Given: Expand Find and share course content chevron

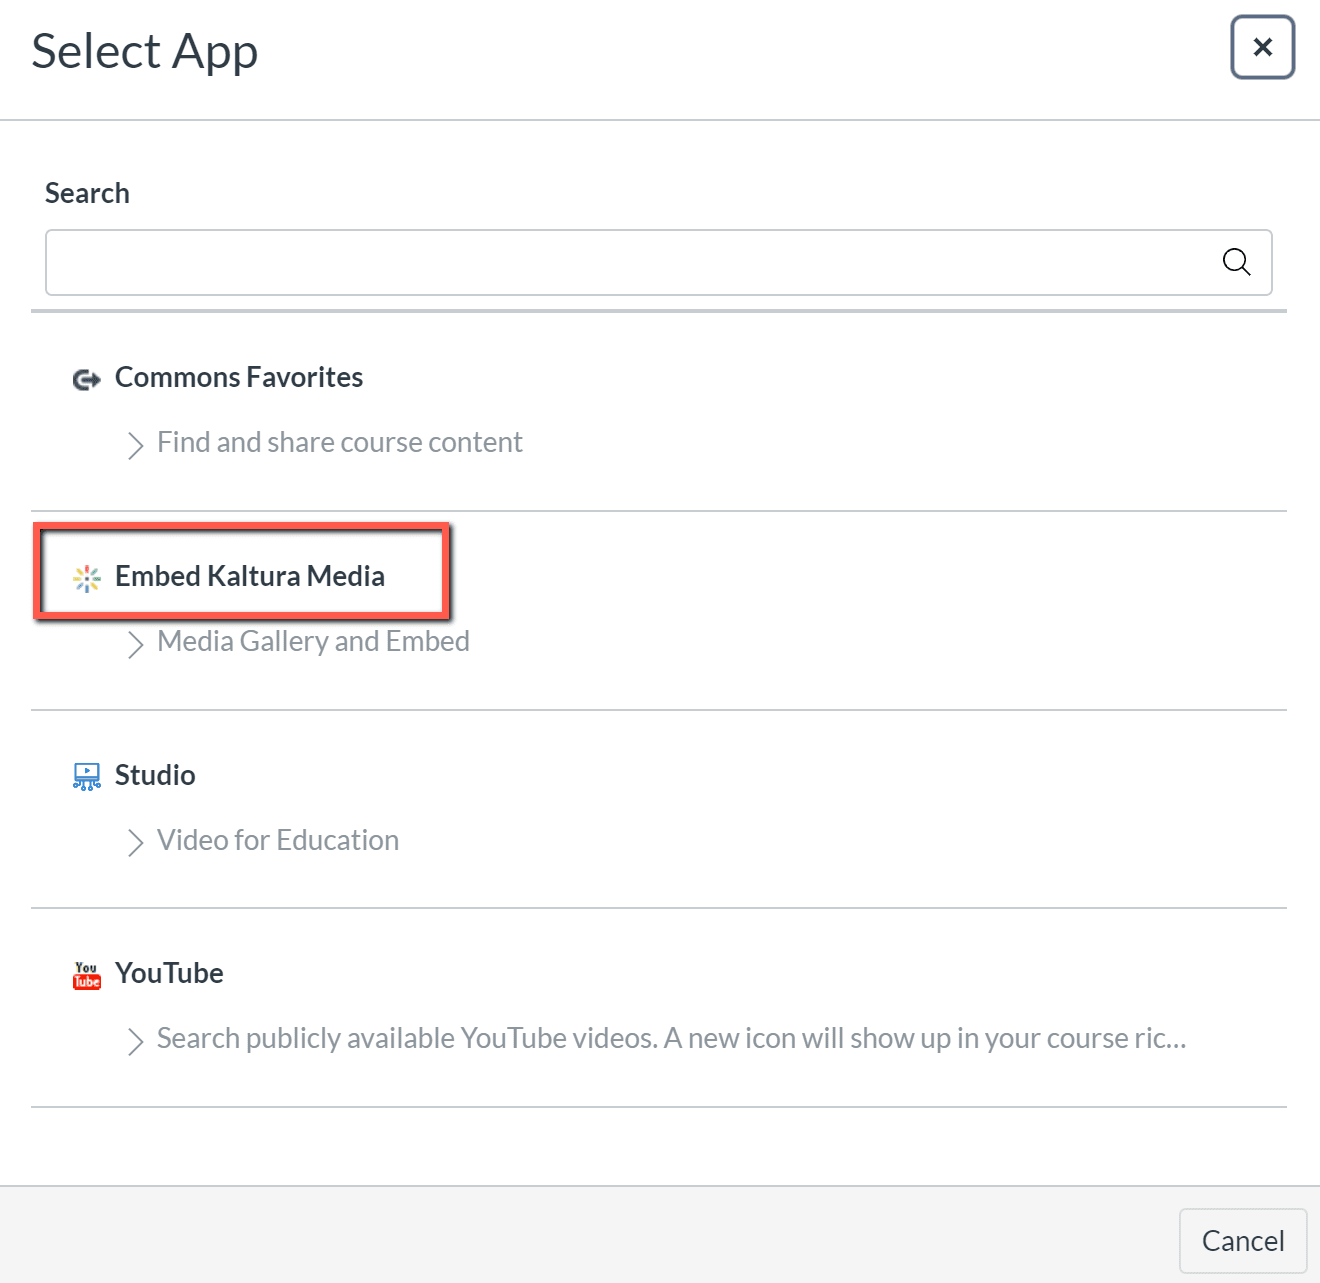Looking at the screenshot, I should (x=135, y=444).
